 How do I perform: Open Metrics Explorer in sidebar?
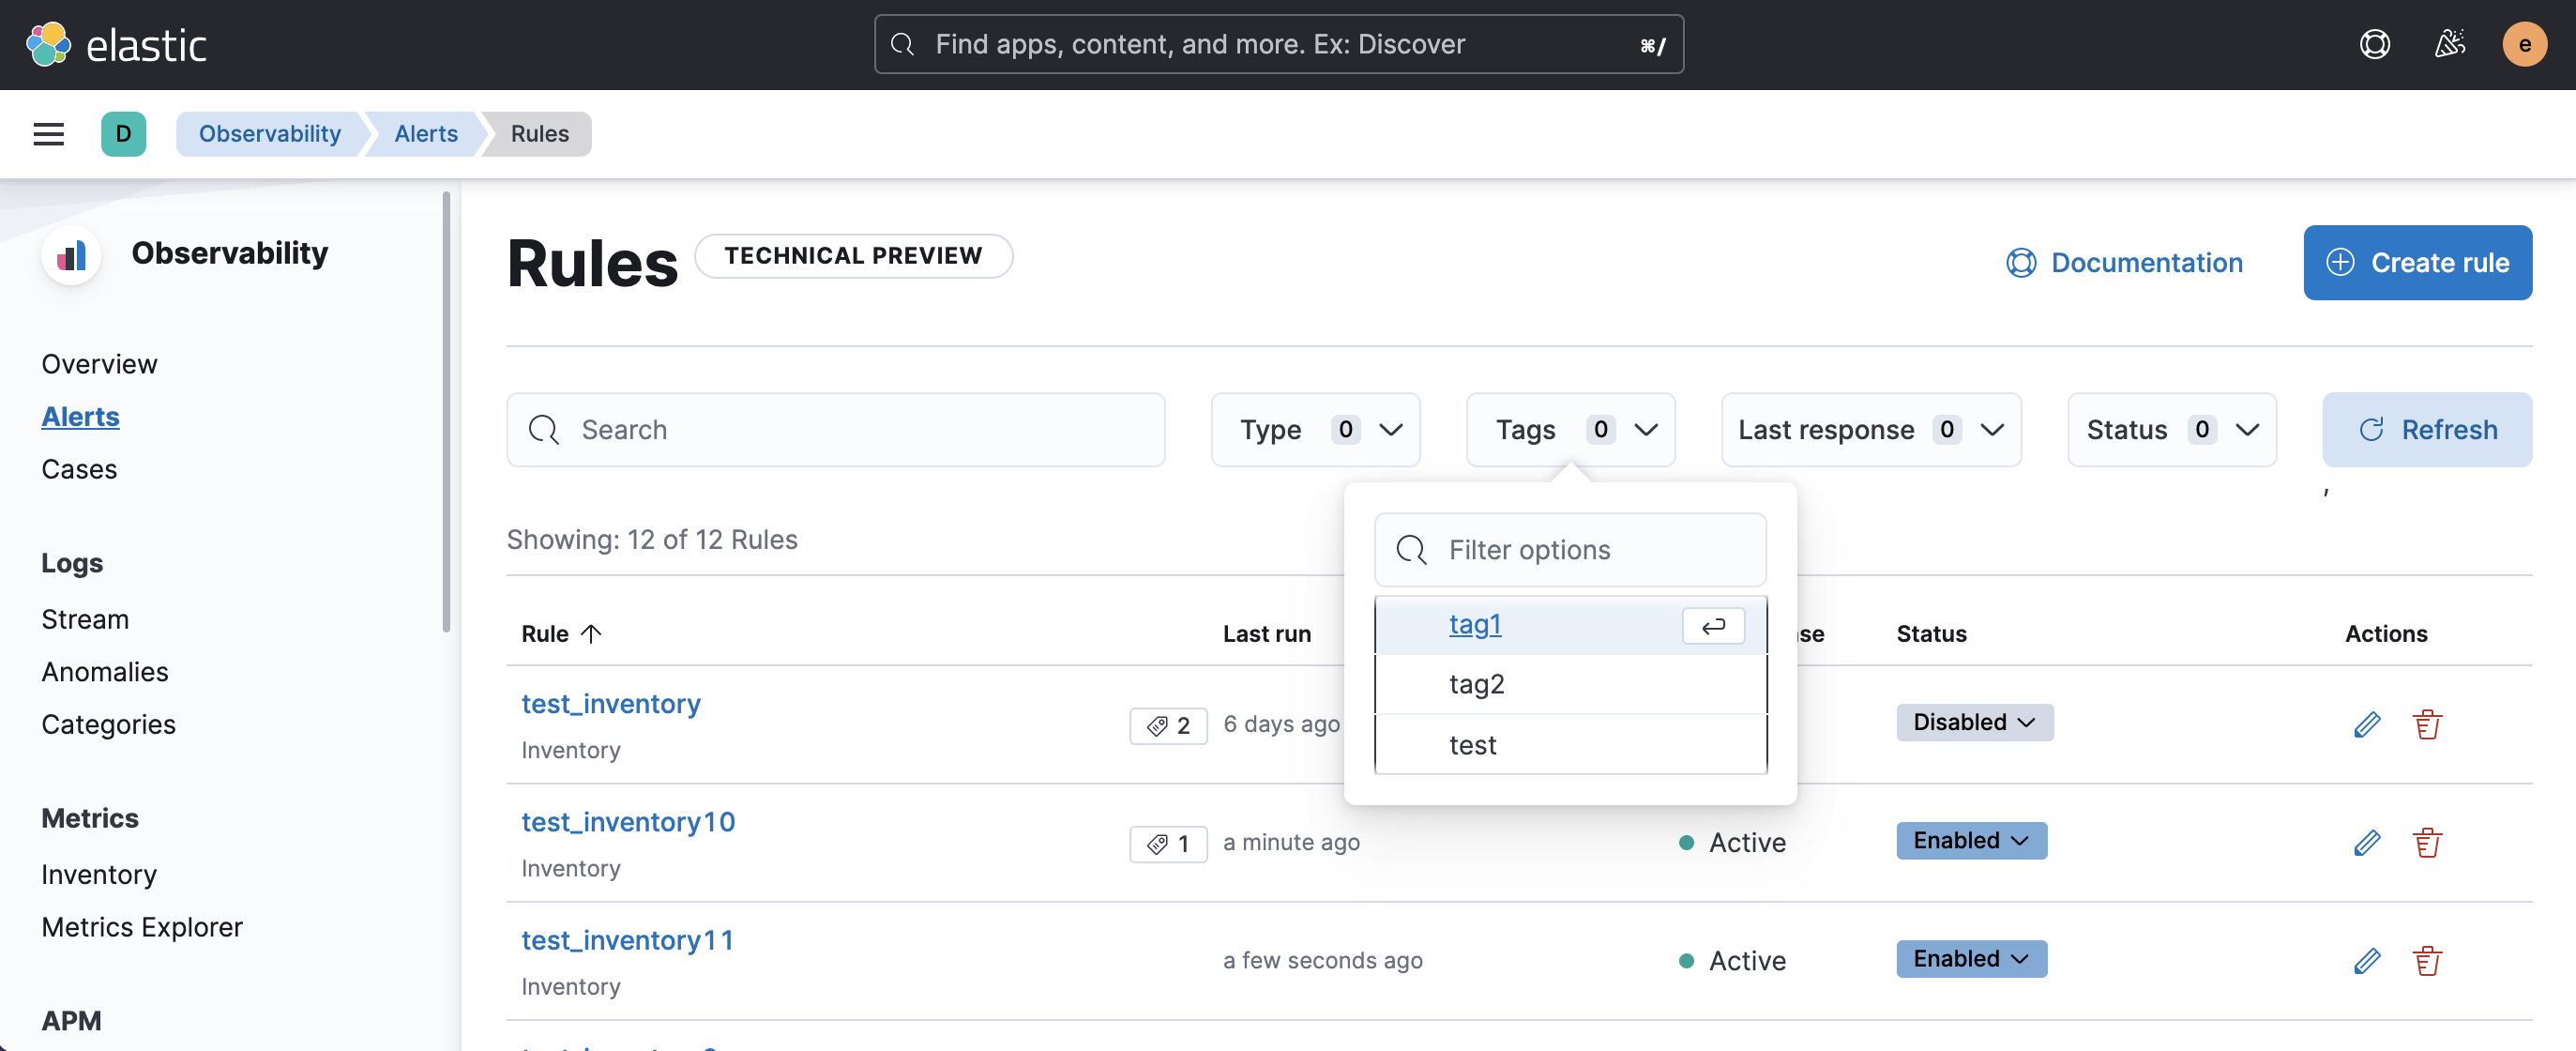click(x=142, y=927)
